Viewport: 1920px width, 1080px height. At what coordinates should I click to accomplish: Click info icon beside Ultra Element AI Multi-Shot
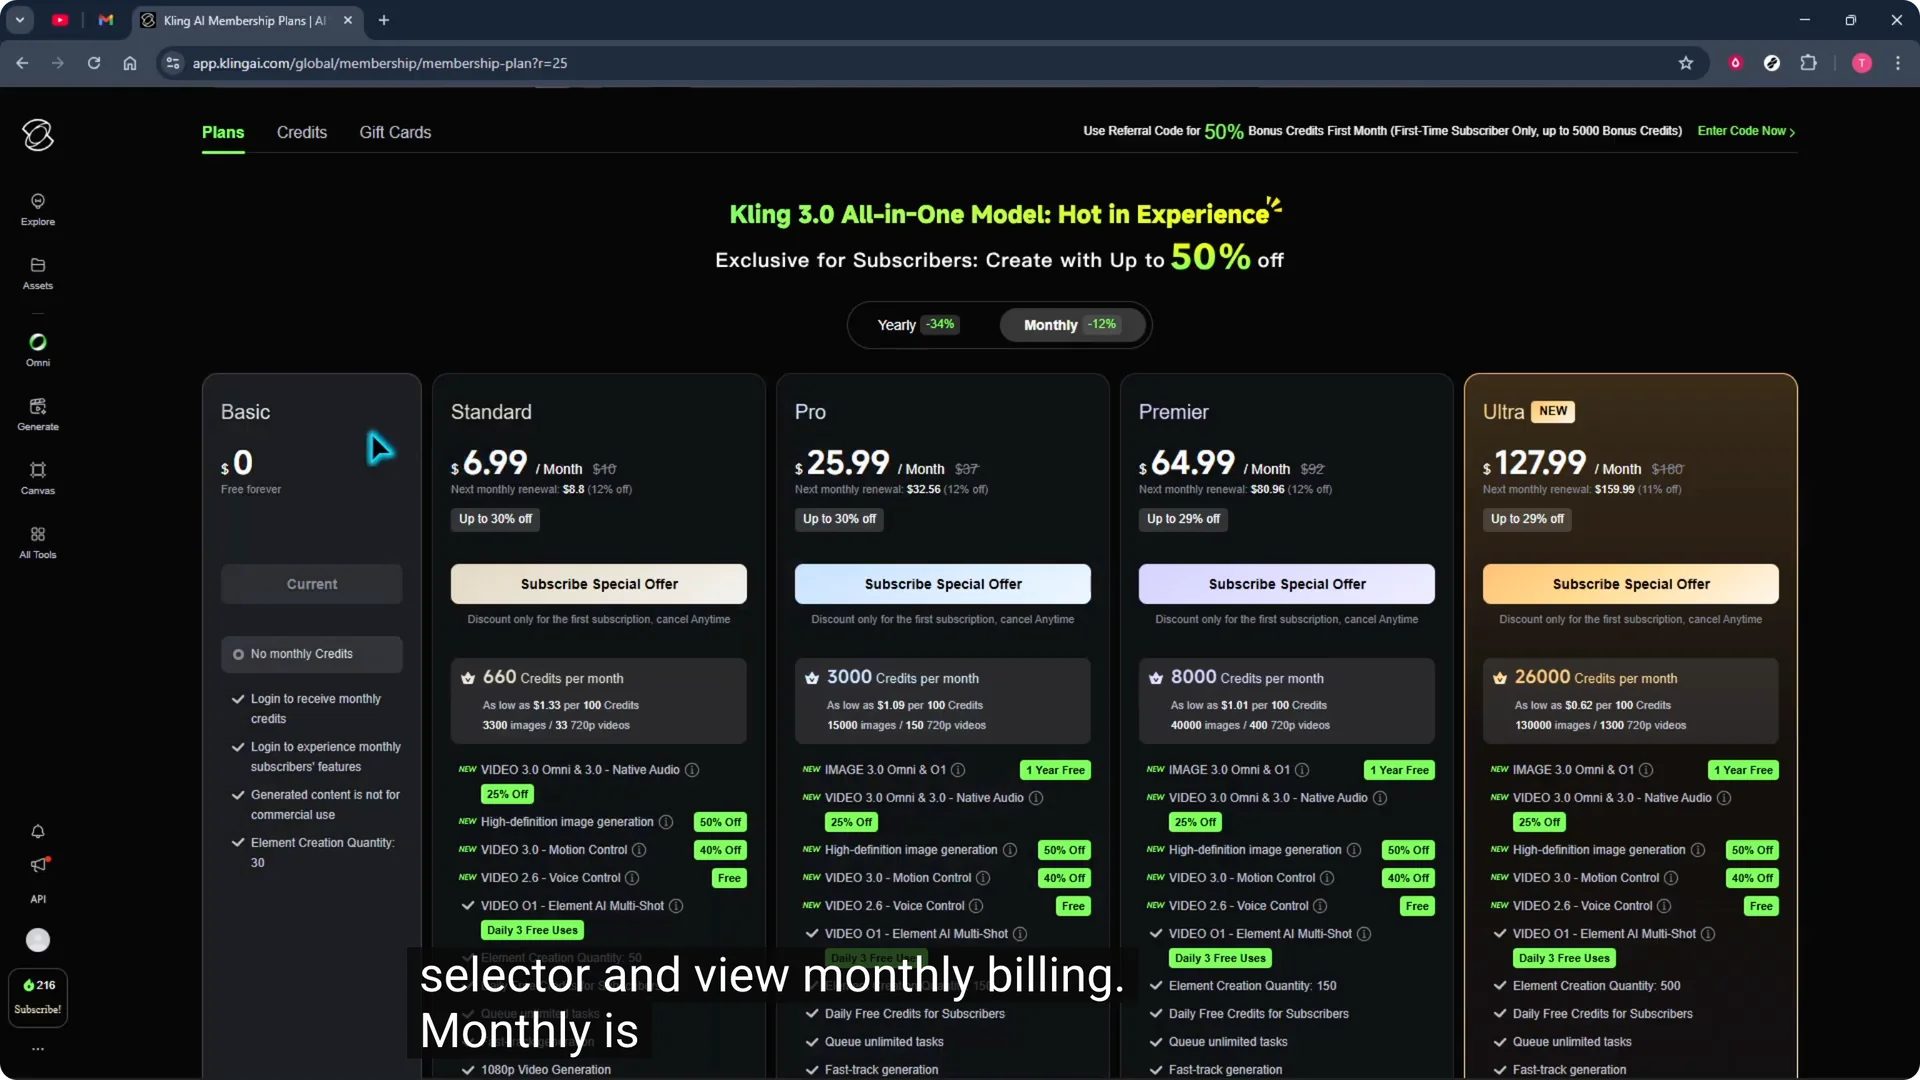(1708, 934)
